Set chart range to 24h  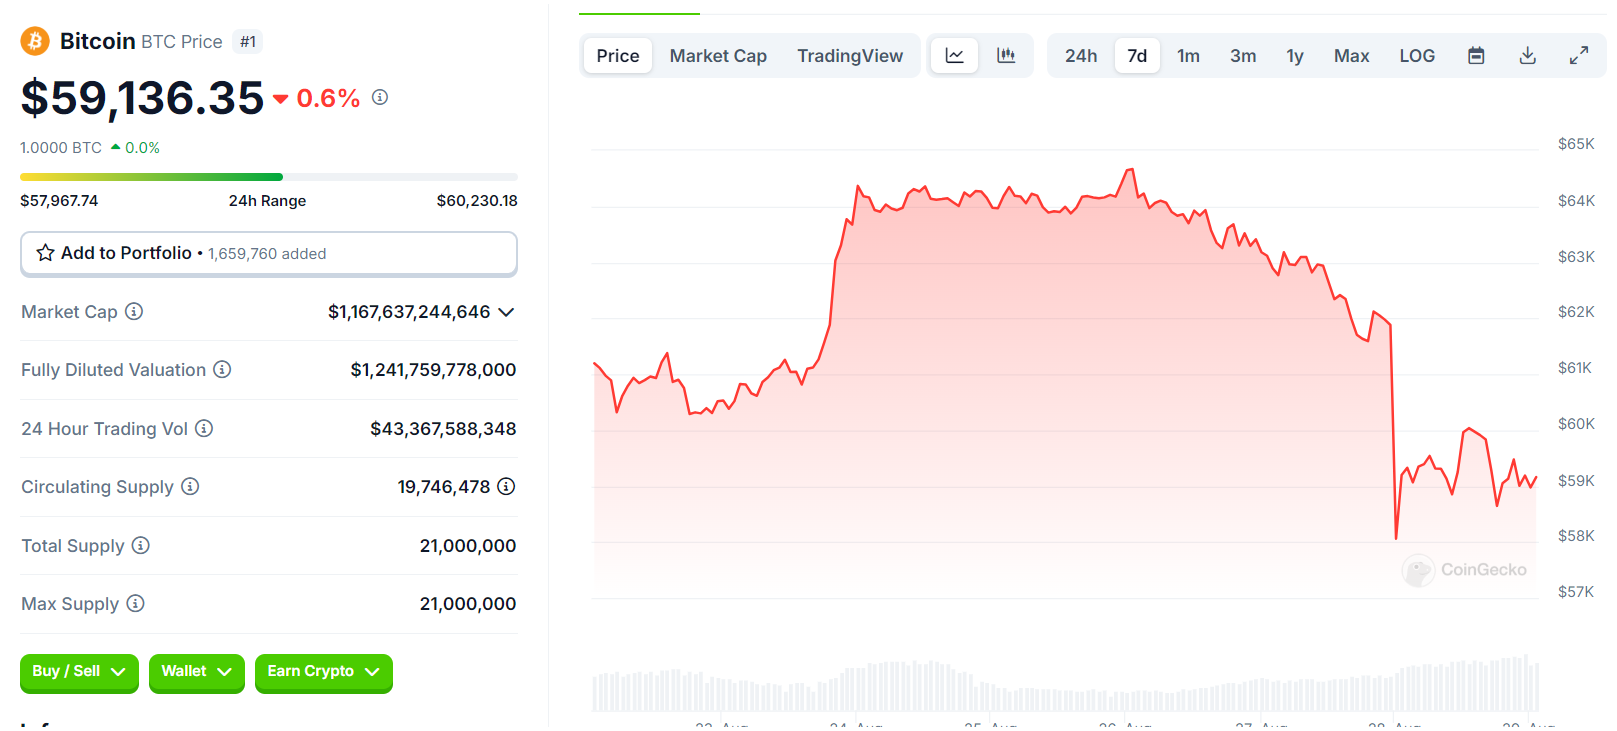(x=1081, y=56)
